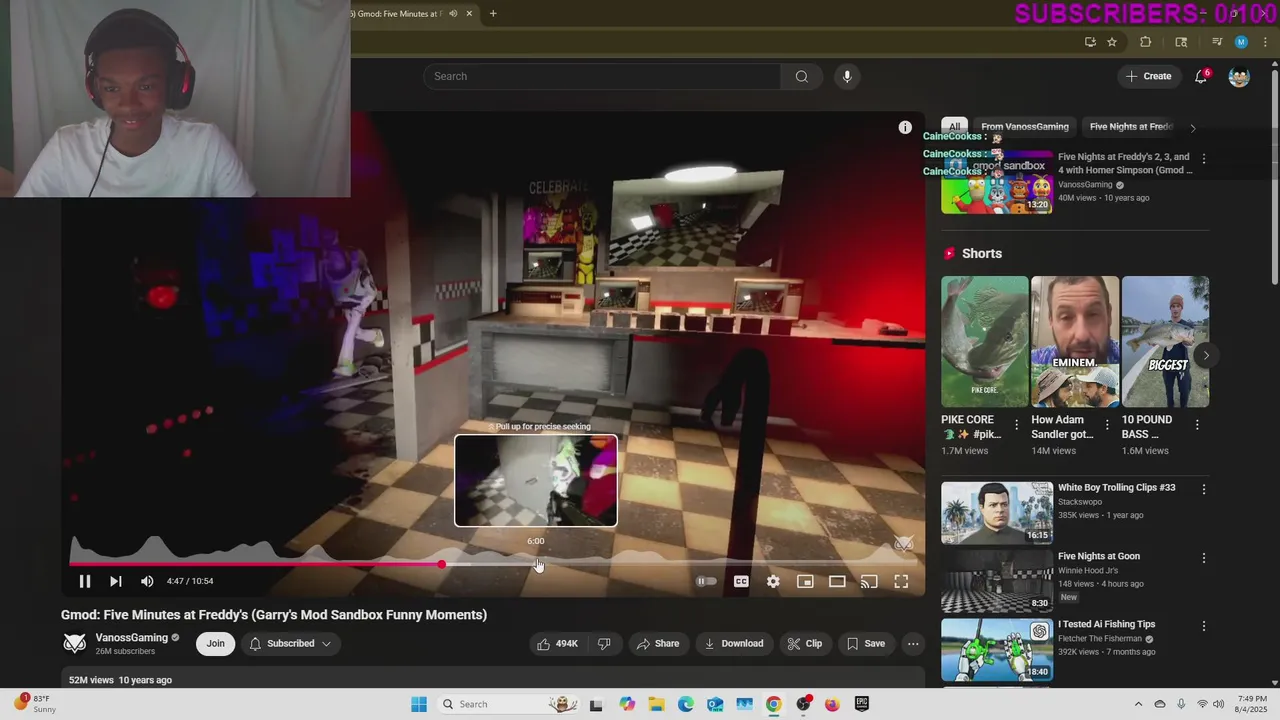This screenshot has height=720, width=1280.
Task: Open the video player settings gear
Action: pyautogui.click(x=773, y=581)
